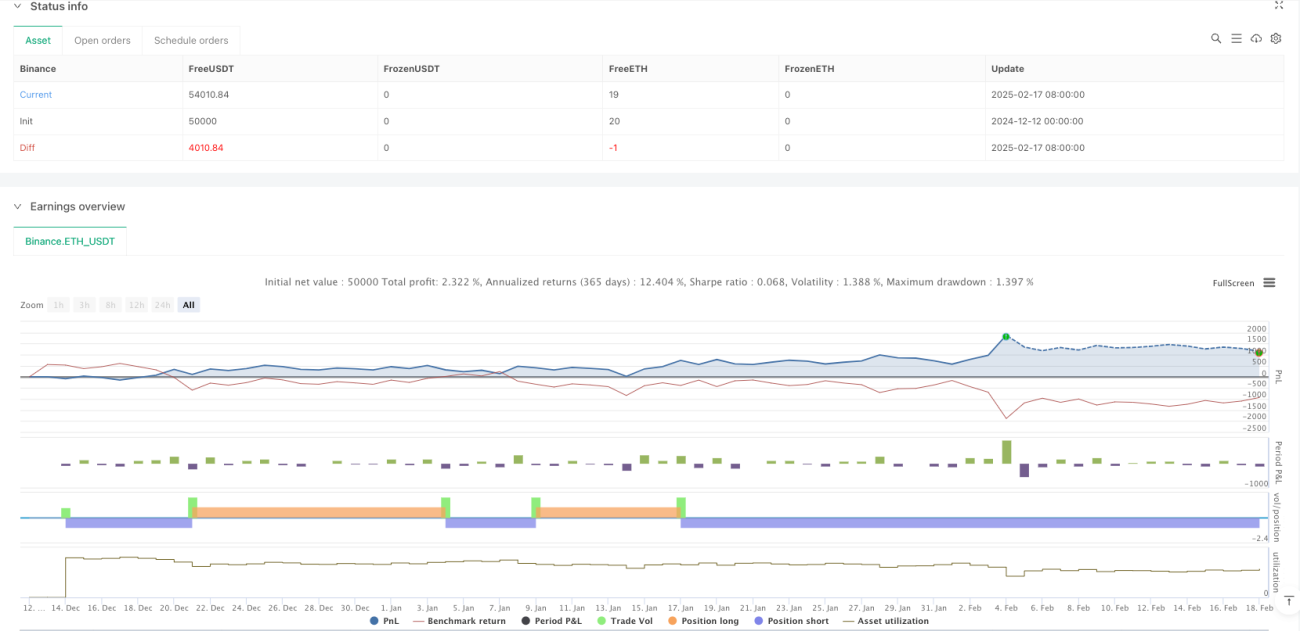Click the green peak marker on PnL line
The width and height of the screenshot is (1300, 631).
pos(1006,337)
